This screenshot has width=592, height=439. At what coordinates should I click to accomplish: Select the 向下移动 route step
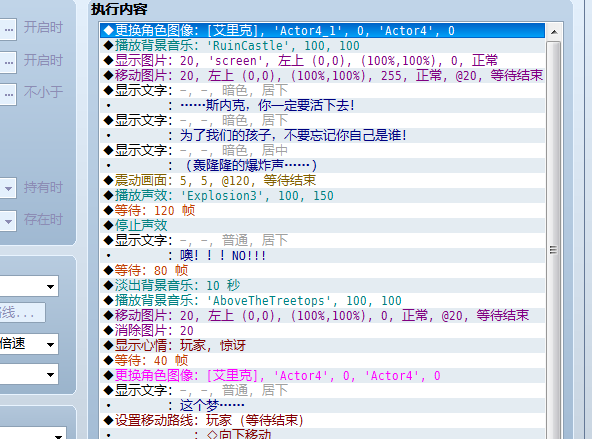click(322, 434)
